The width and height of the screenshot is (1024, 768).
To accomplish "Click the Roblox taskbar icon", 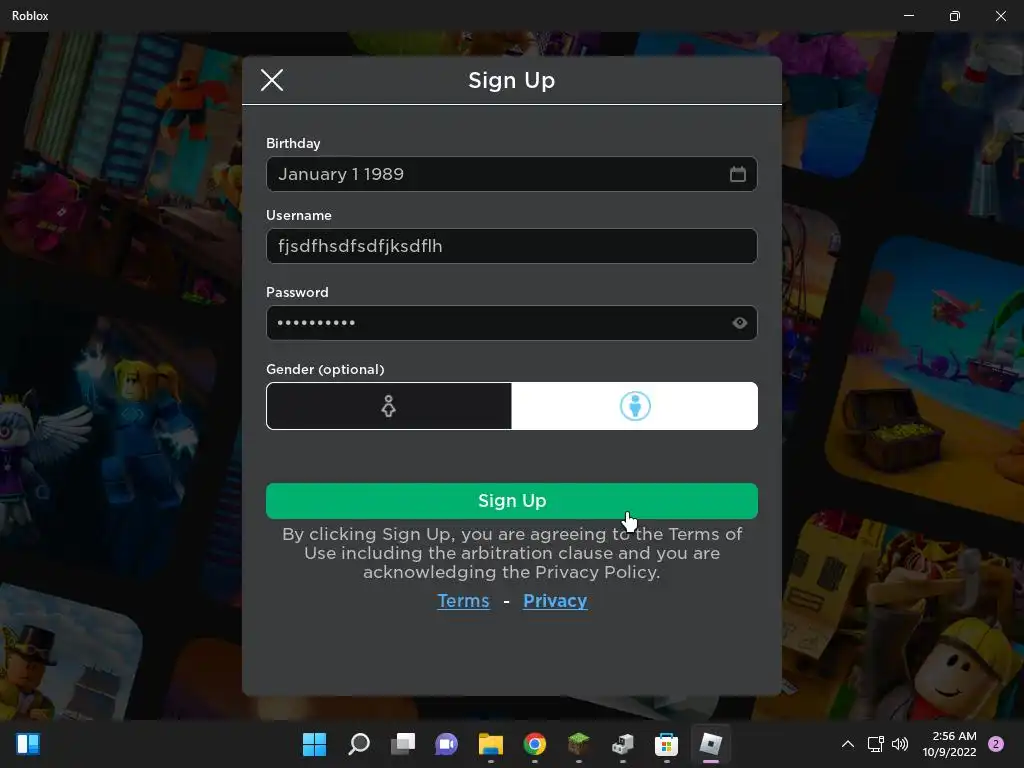I will [x=711, y=744].
